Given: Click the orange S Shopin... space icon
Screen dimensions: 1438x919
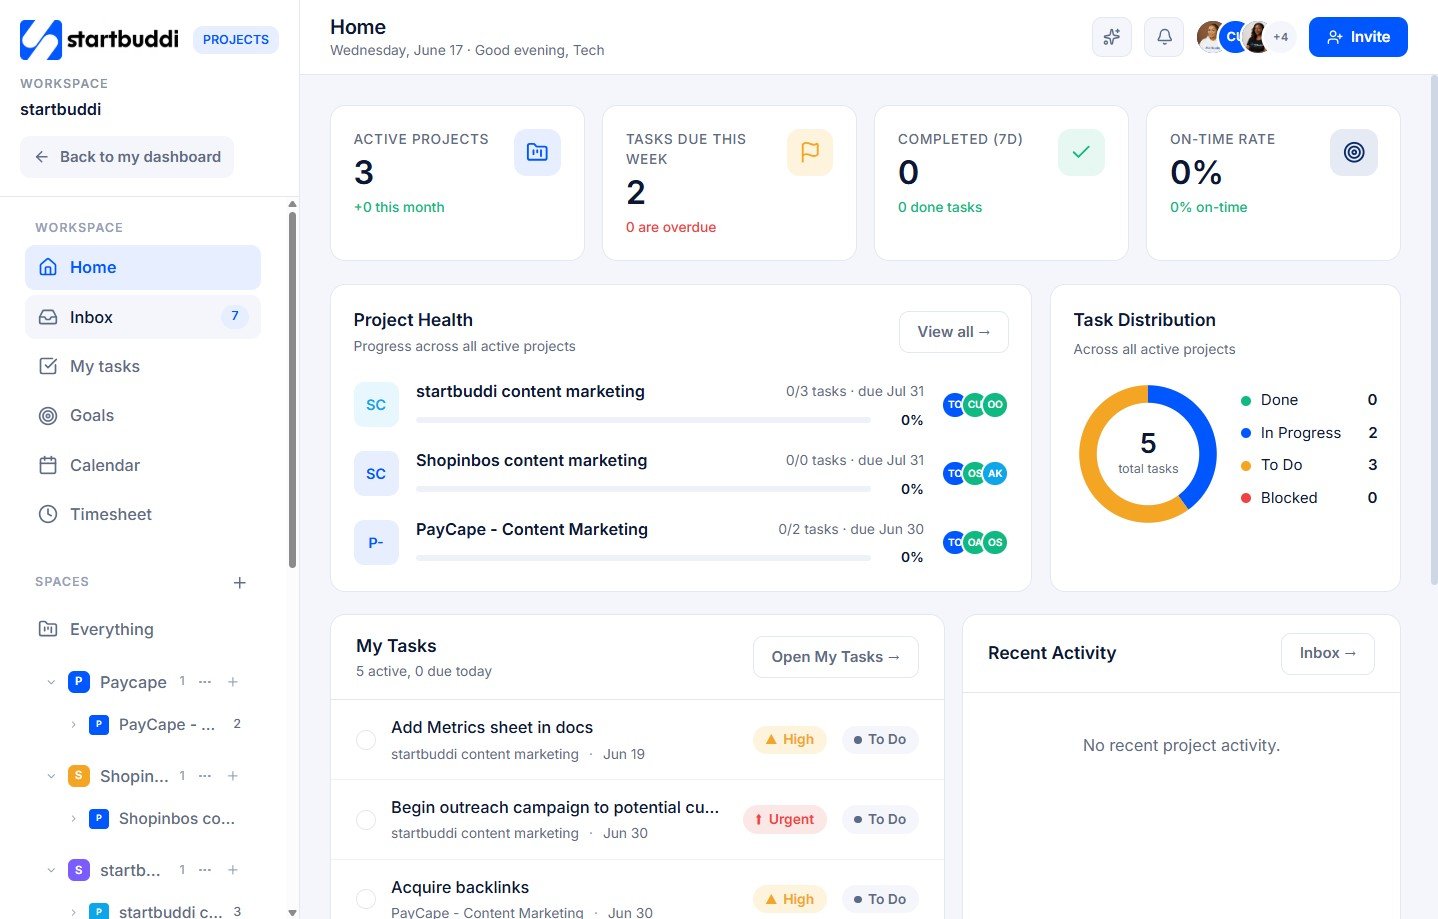Looking at the screenshot, I should tap(78, 776).
